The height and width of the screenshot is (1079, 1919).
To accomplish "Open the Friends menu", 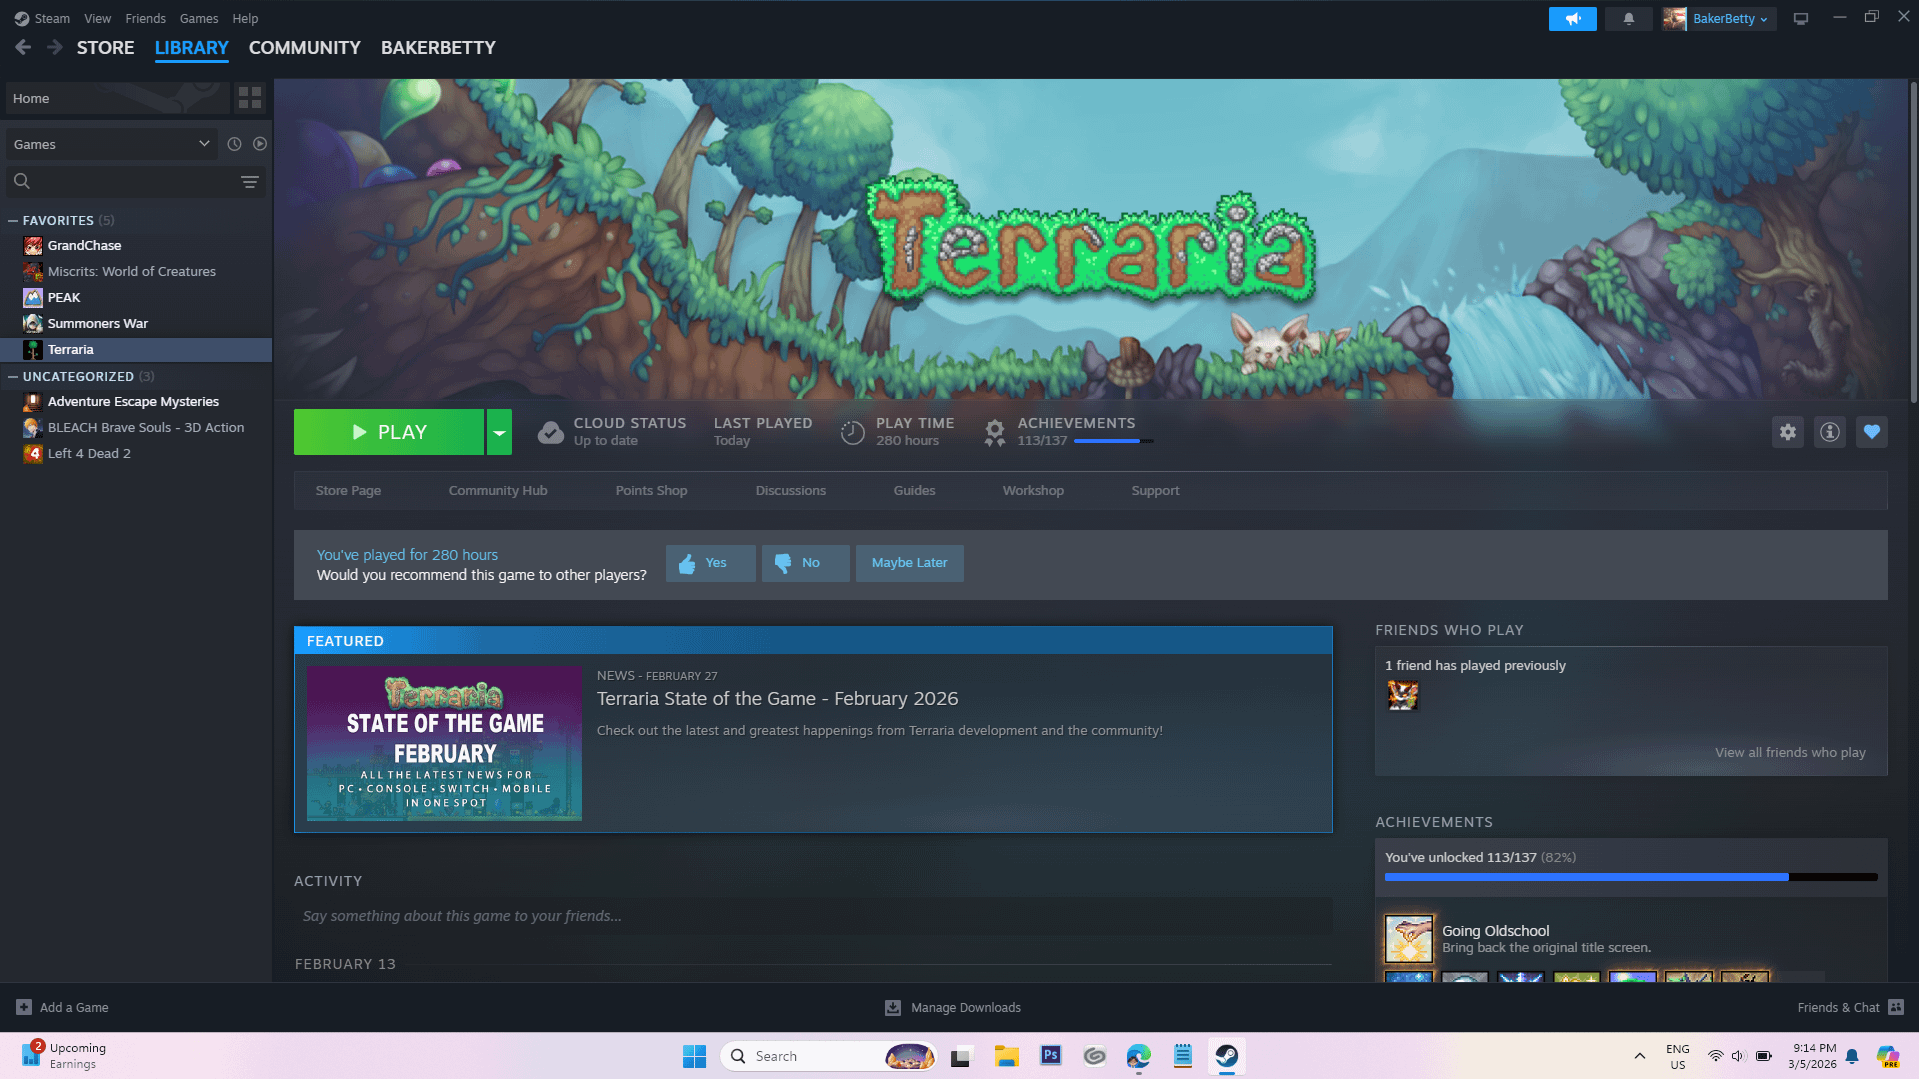I will click(145, 19).
